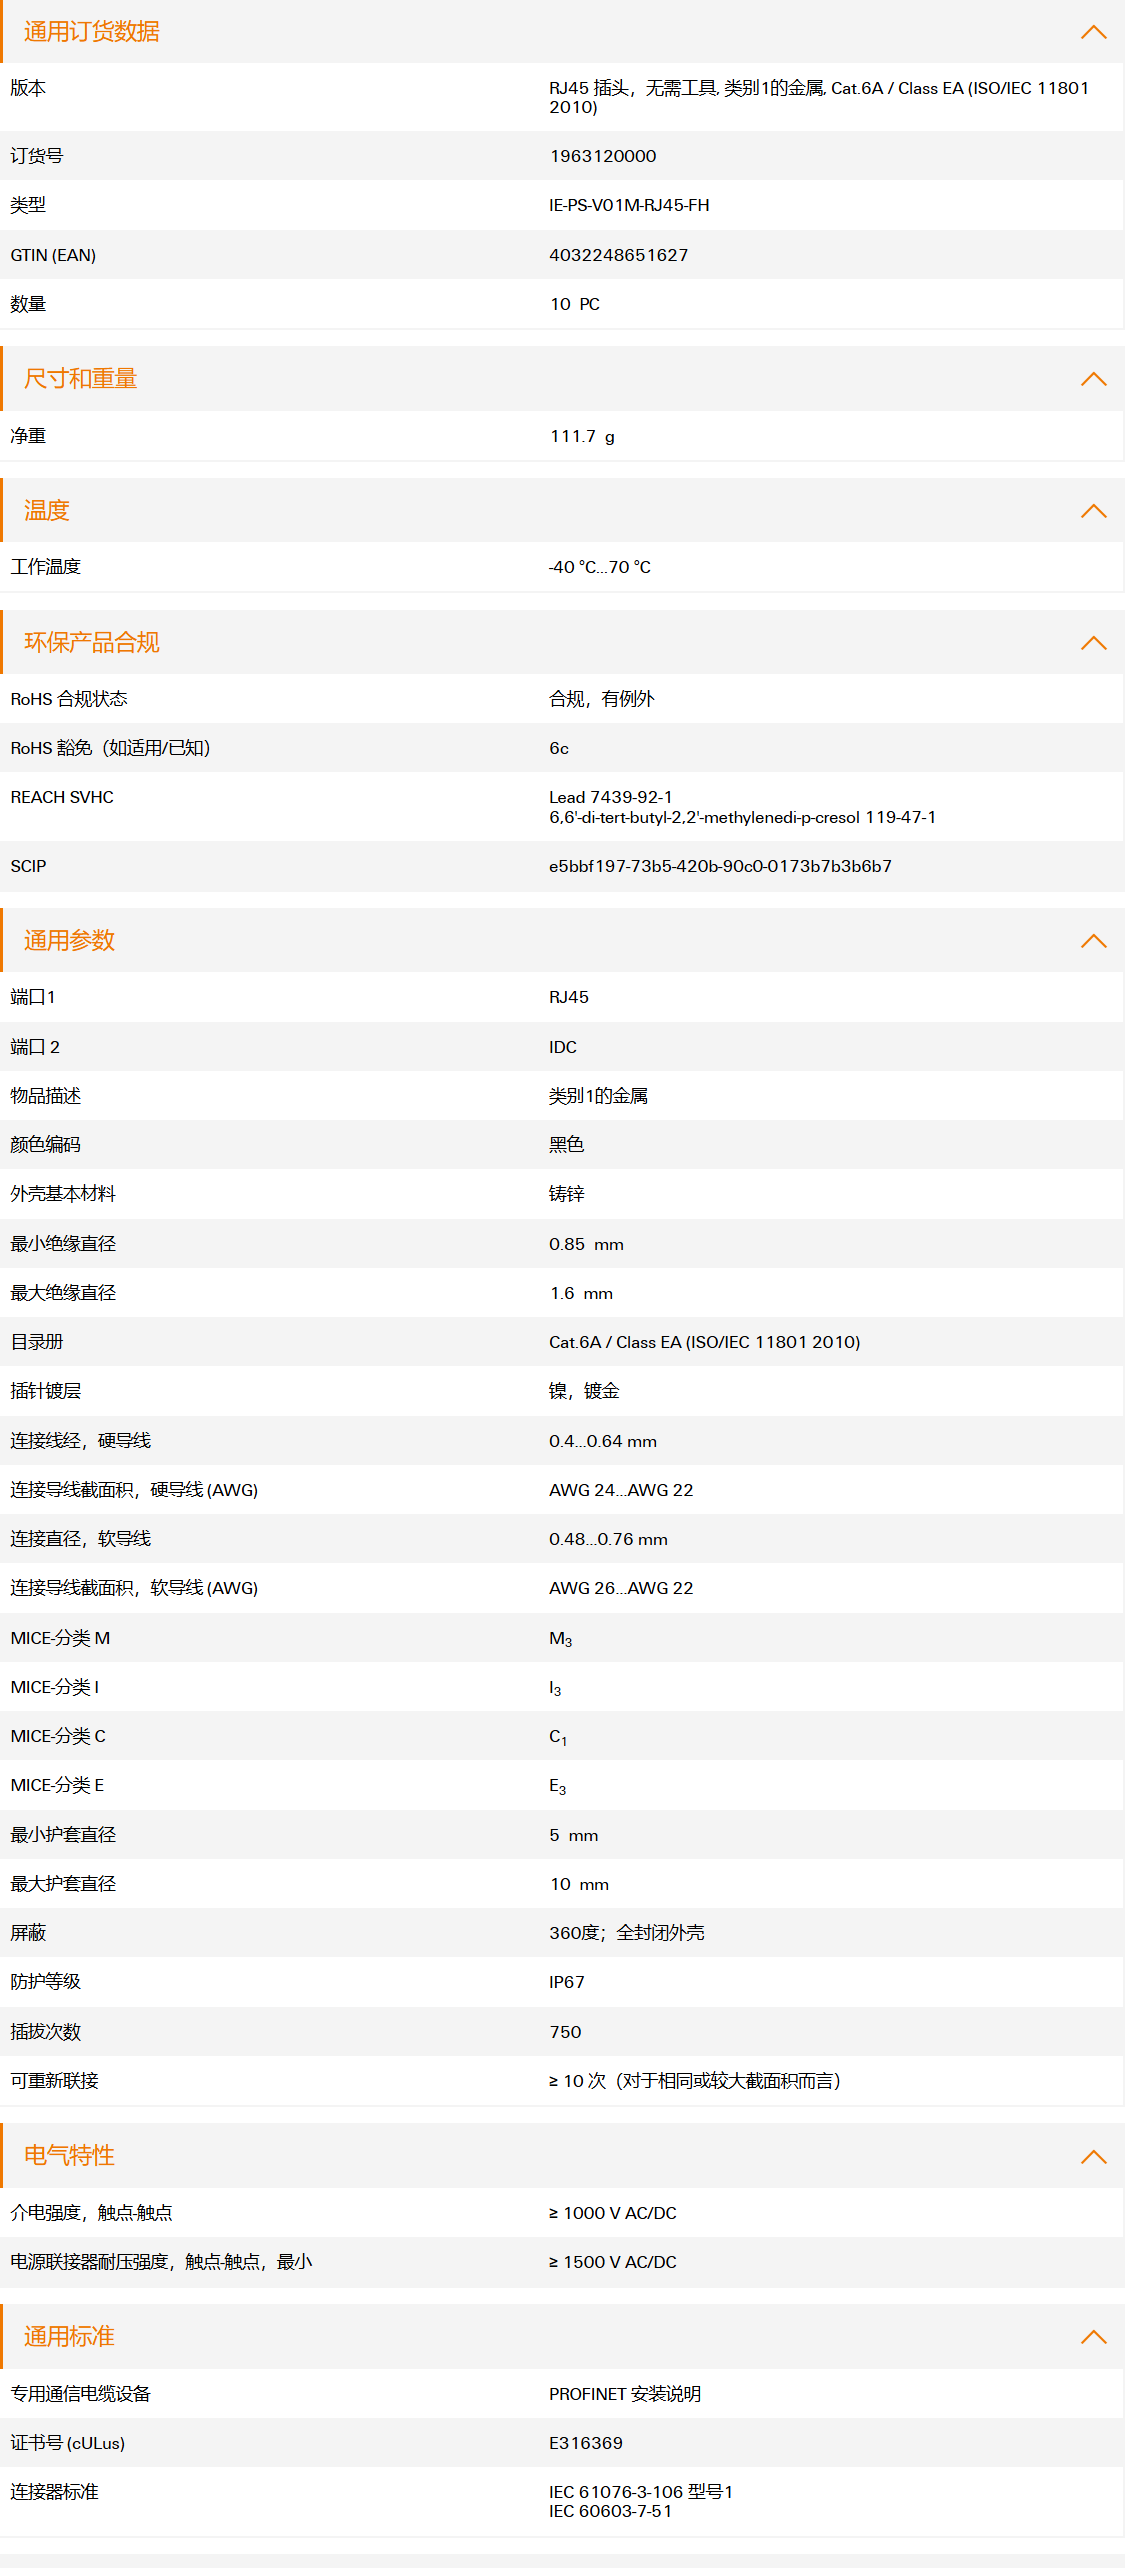Select SCIP number e5bbf197-73b5-420b-90c0-0173b7b3b6b7
This screenshot has height=2568, width=1126.
720,866
